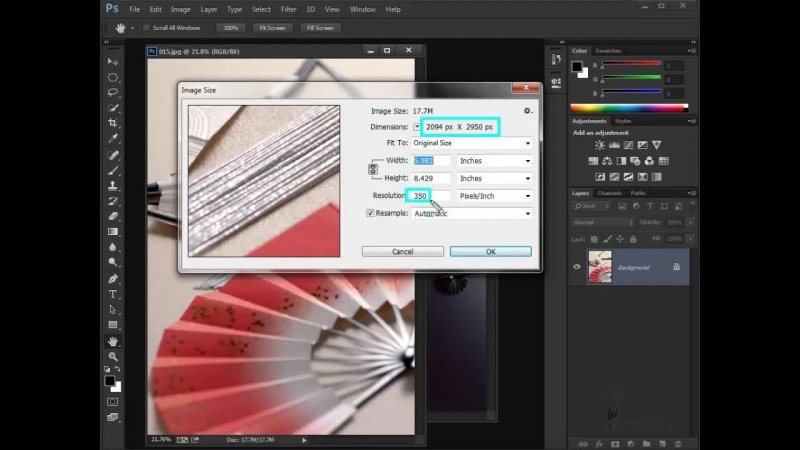Viewport: 800px width, 450px height.
Task: Open the Image Size gear settings
Action: point(527,111)
